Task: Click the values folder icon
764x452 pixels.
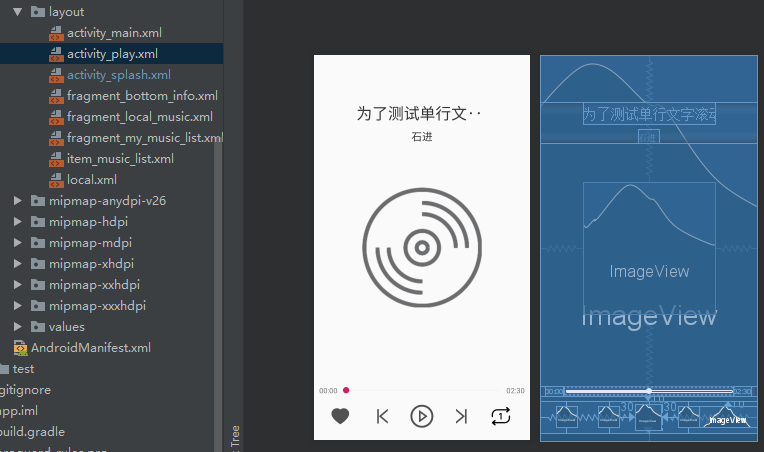Action: pos(38,326)
